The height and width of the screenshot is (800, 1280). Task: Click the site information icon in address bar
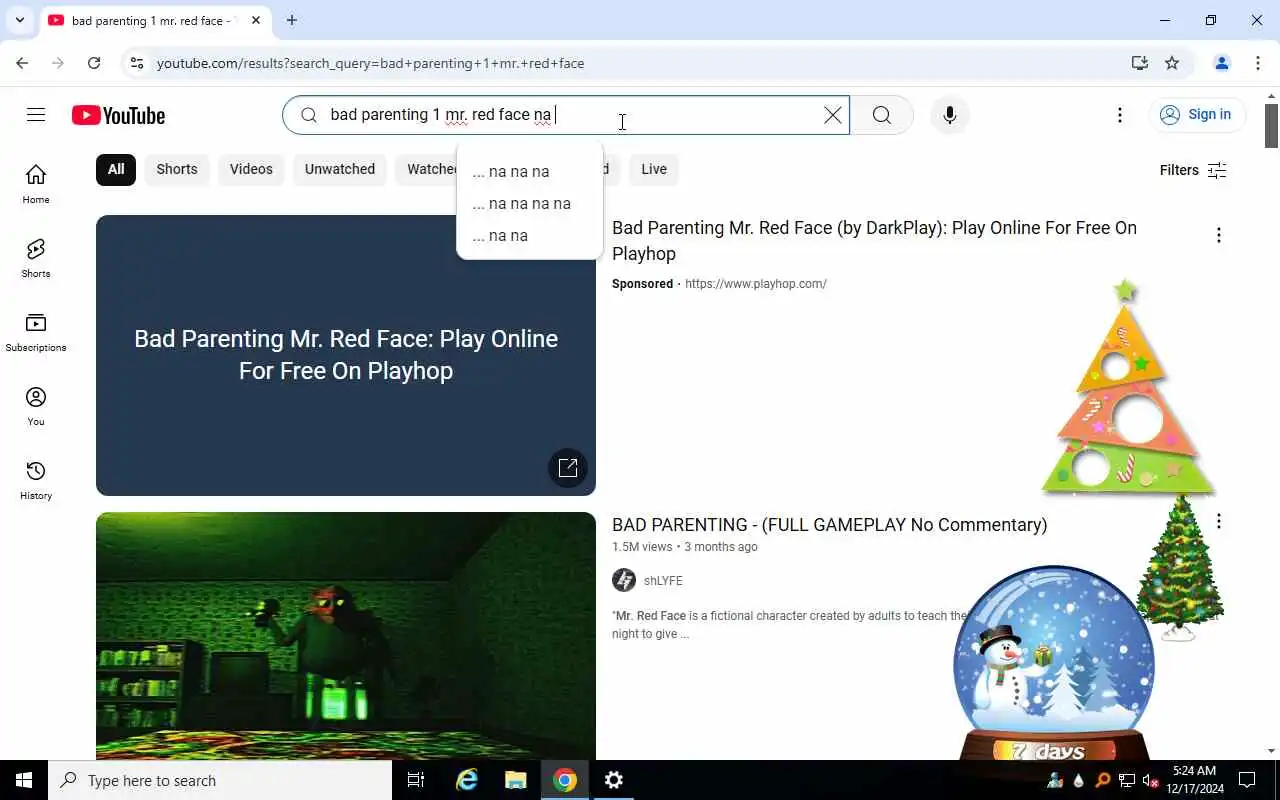tap(137, 63)
